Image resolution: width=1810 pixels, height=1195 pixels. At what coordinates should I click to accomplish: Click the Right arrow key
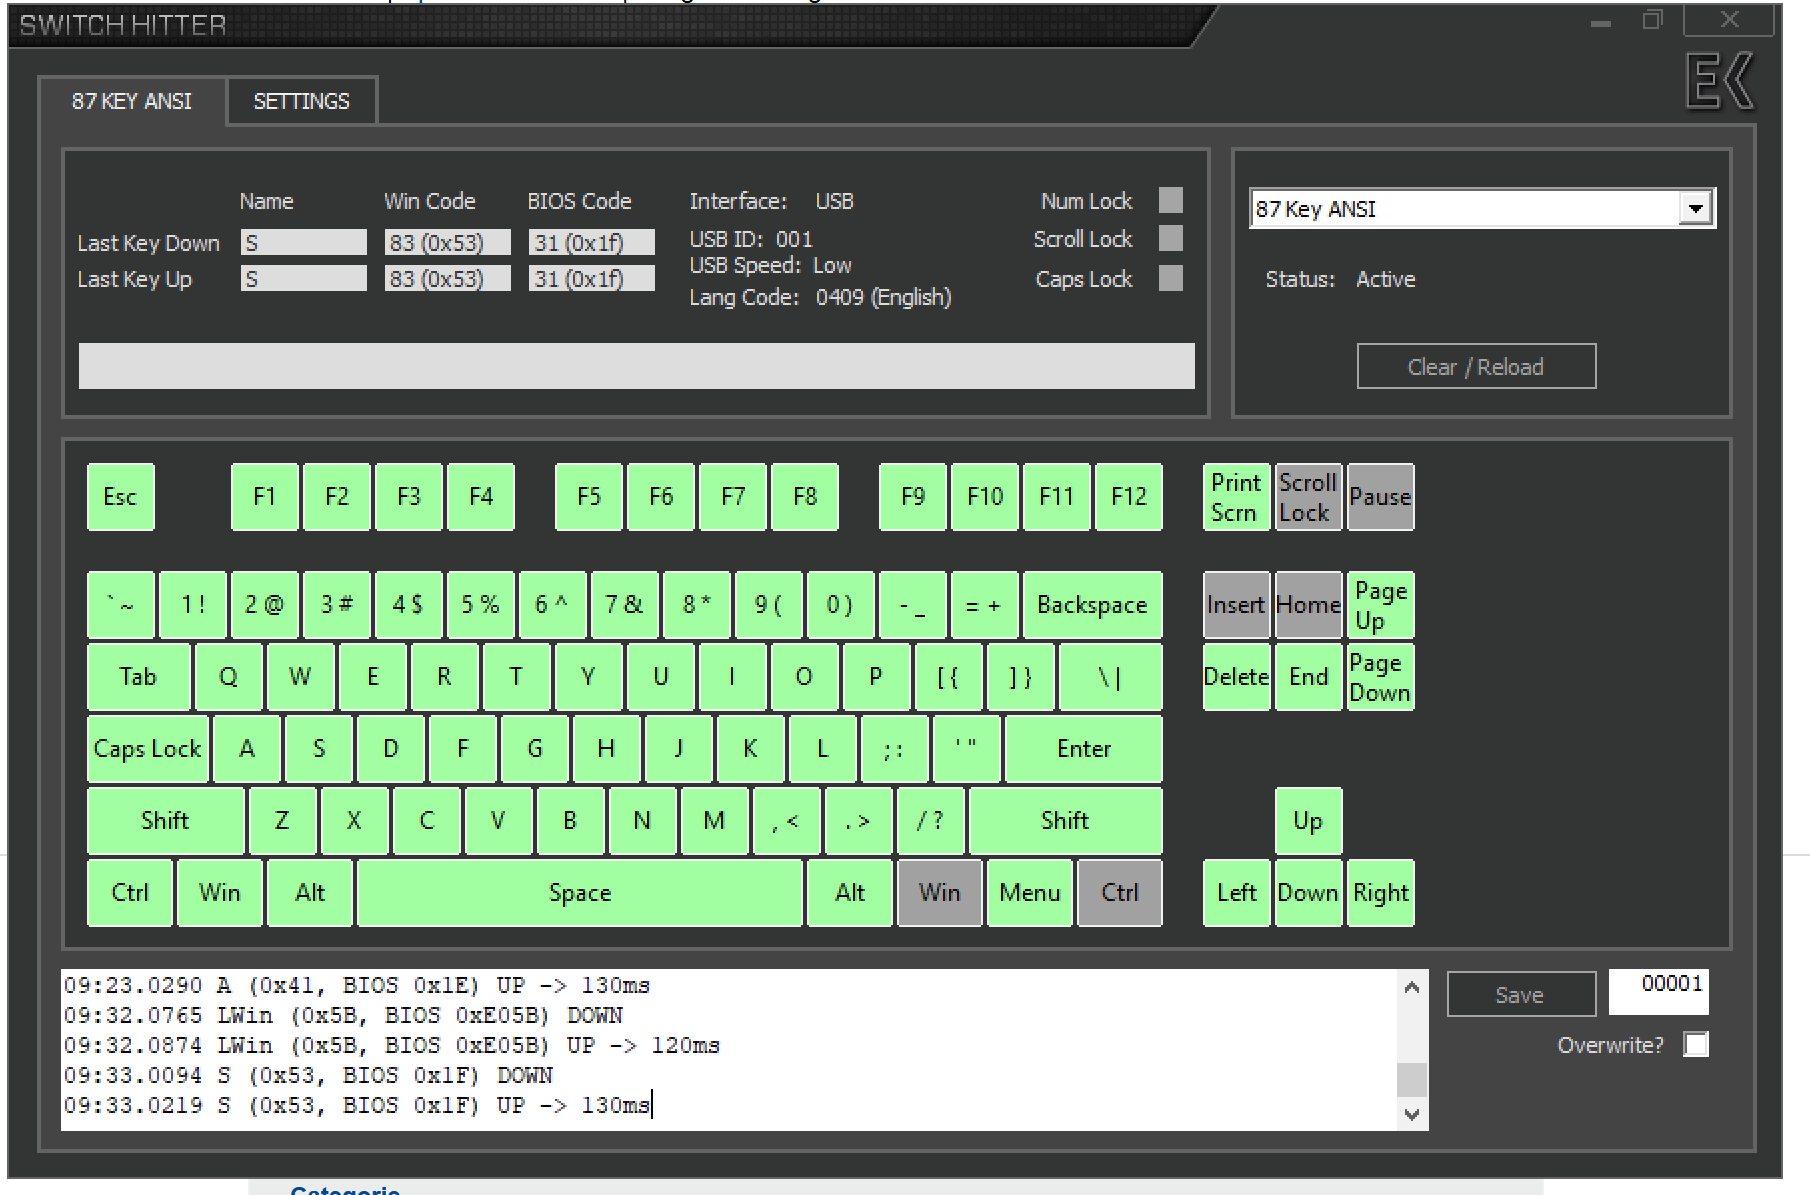click(1380, 893)
